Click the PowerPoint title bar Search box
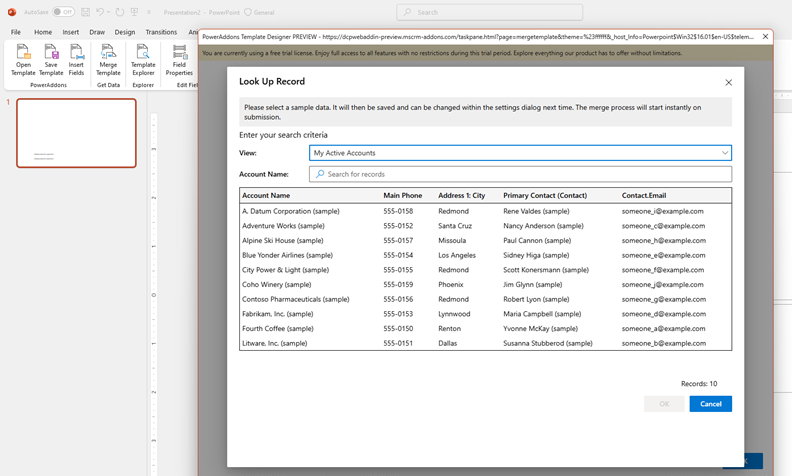 tap(489, 12)
